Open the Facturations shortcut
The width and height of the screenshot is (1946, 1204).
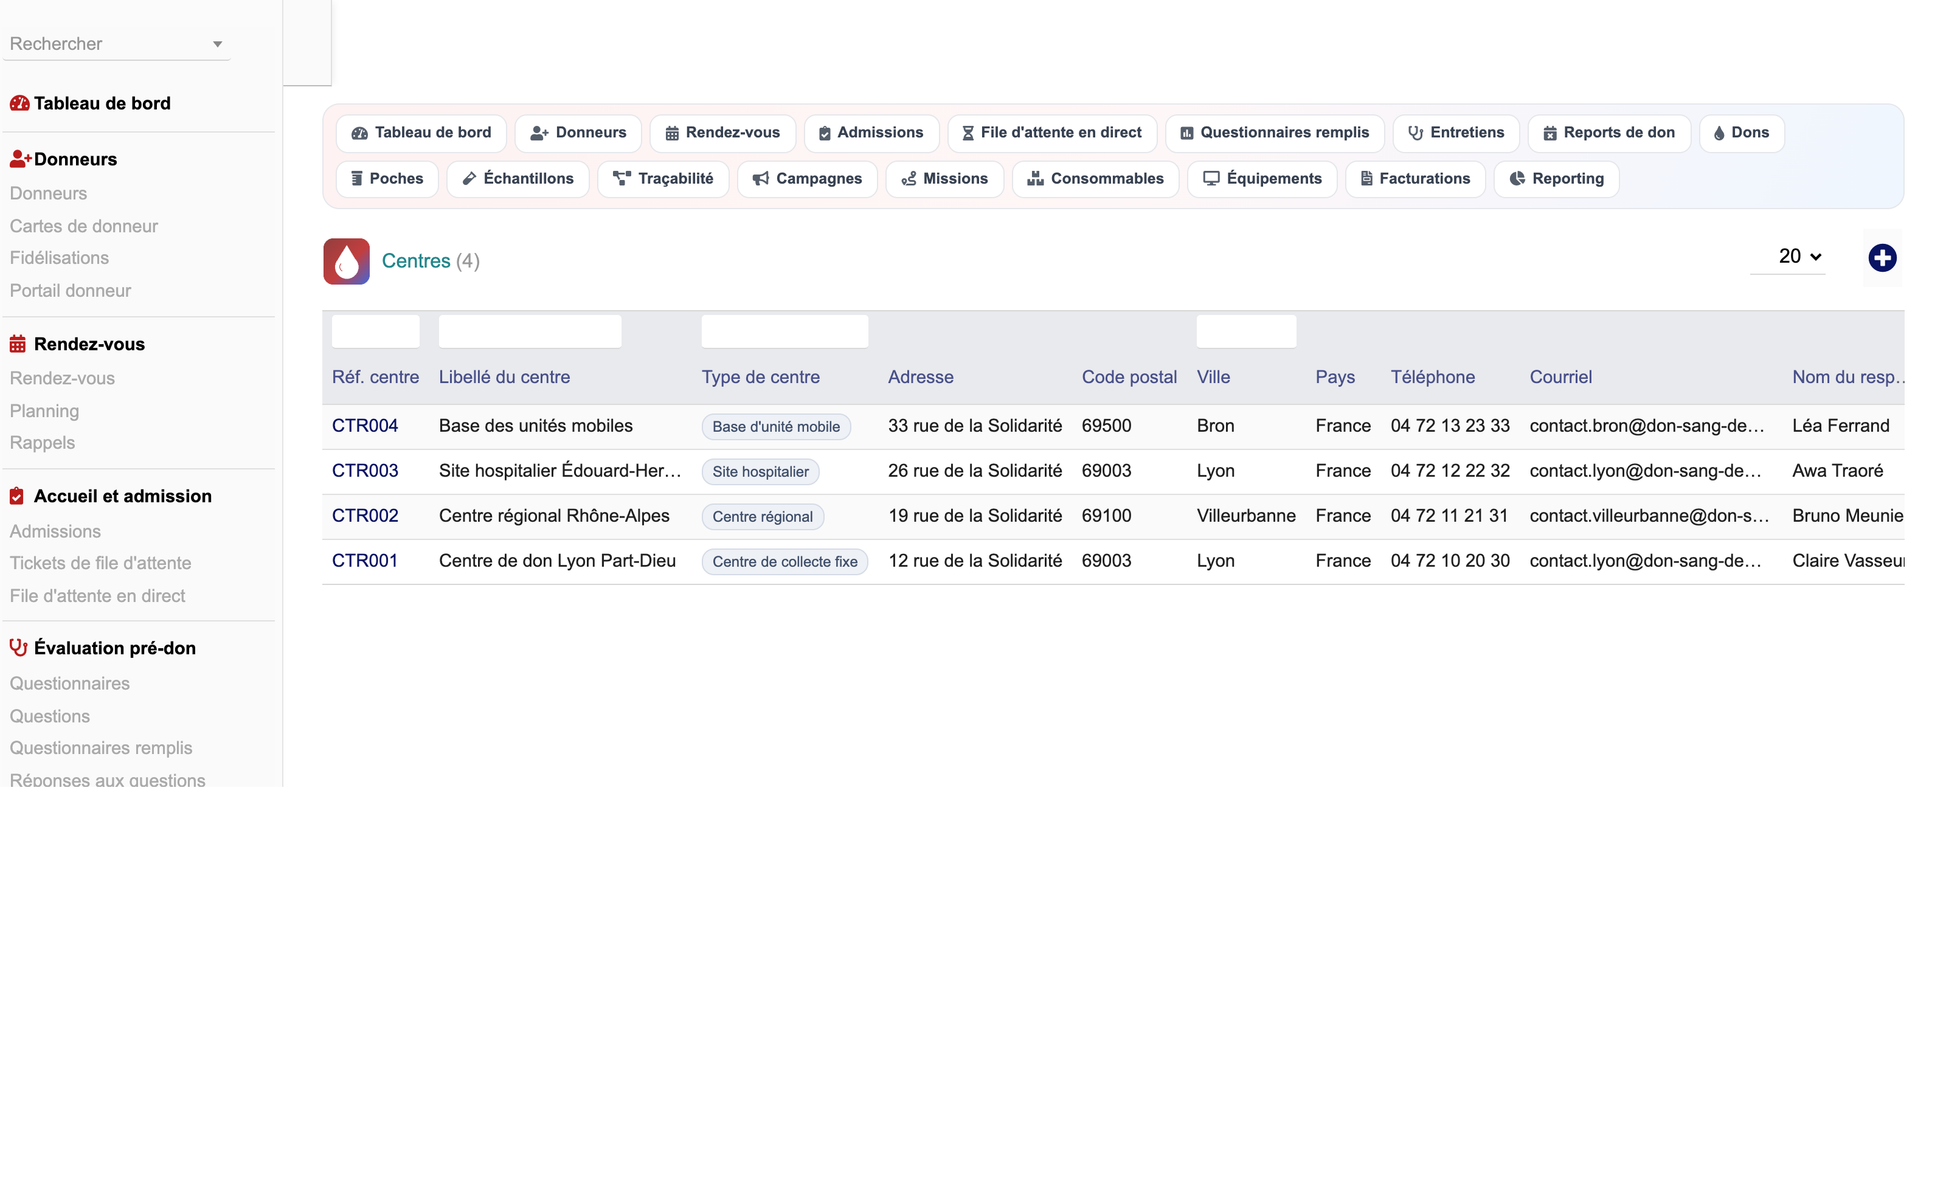click(1415, 179)
